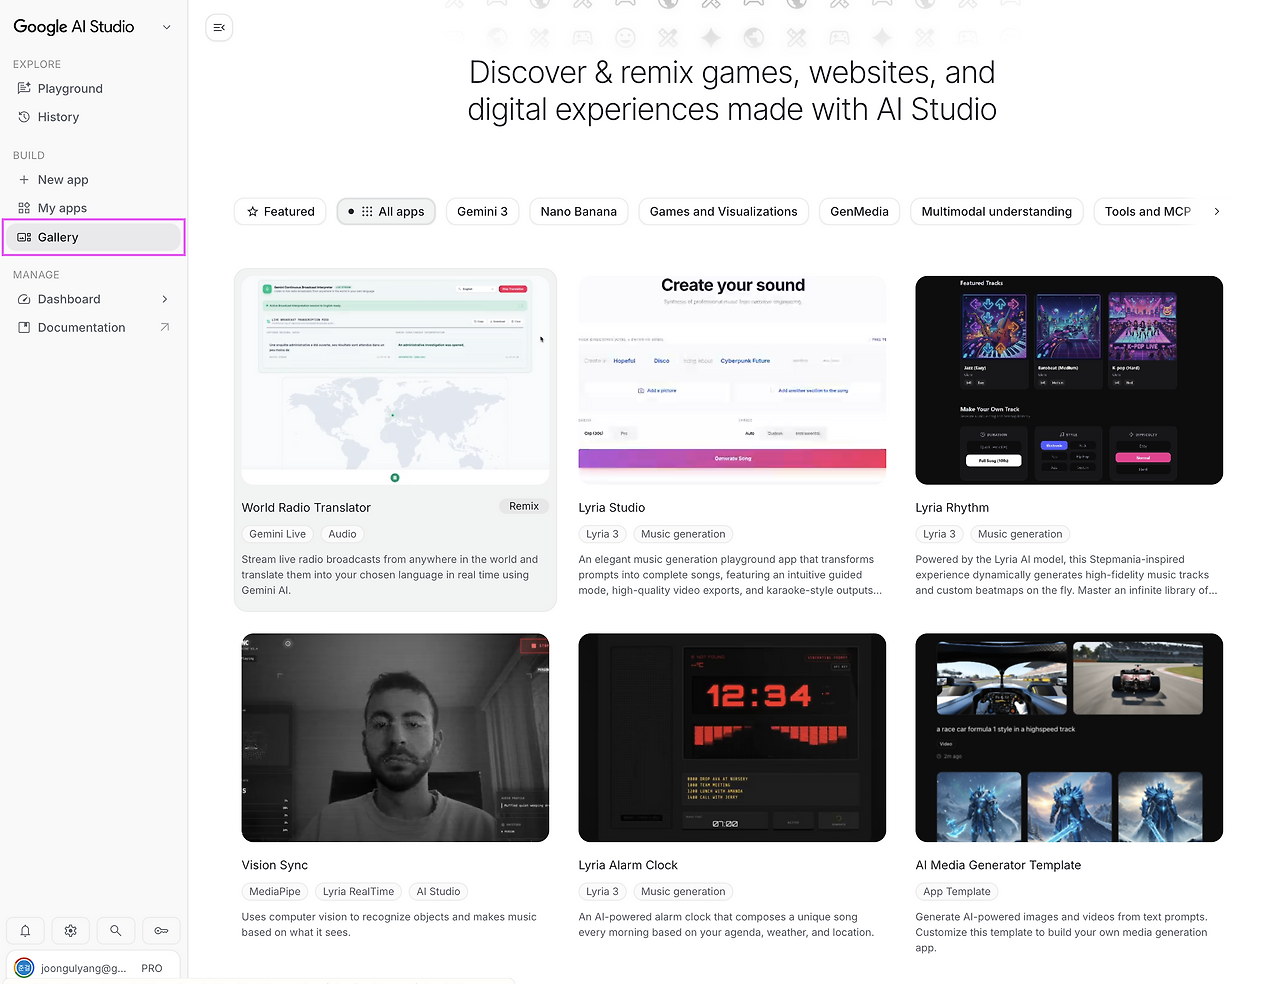The height and width of the screenshot is (984, 1280).
Task: Open notifications with the bell icon
Action: tap(25, 931)
